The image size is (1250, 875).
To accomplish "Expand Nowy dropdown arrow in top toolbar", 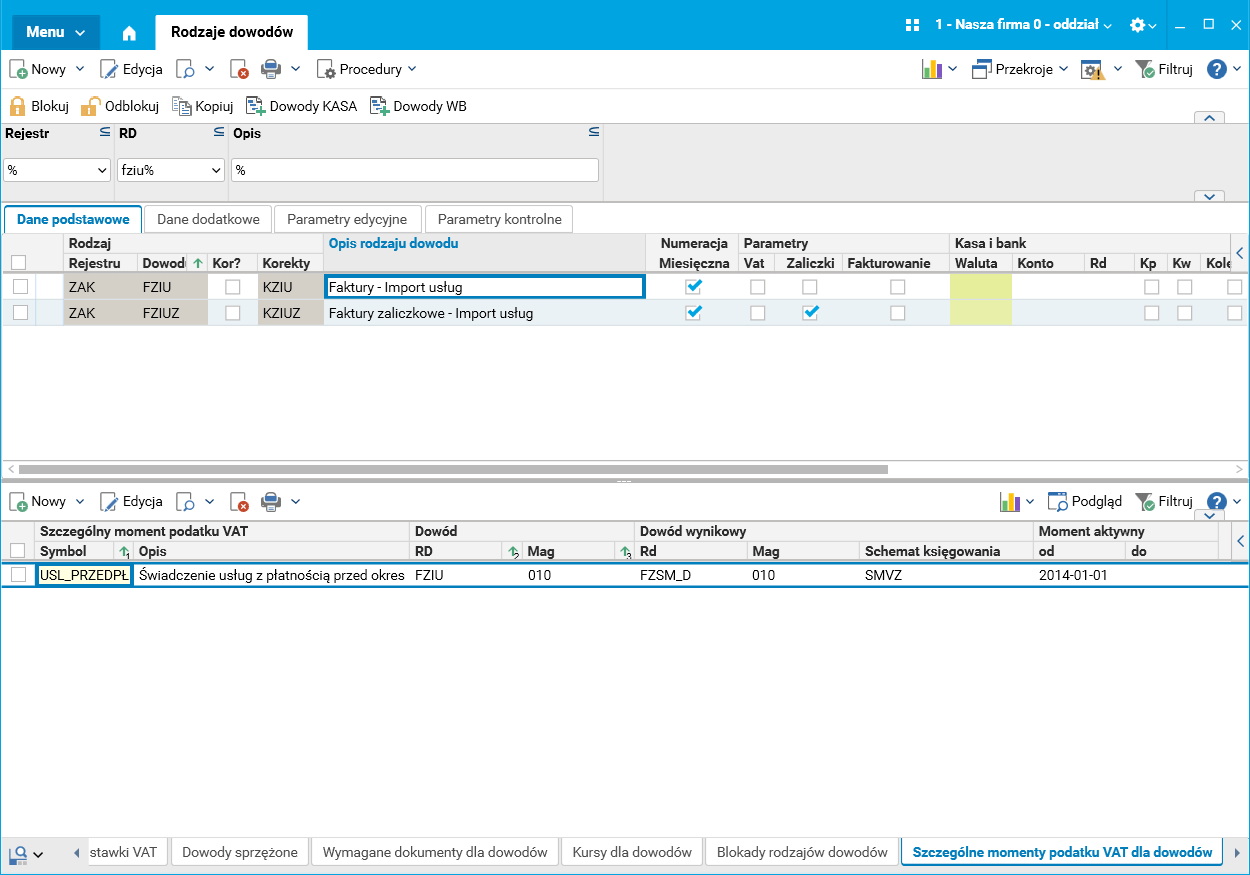I will [81, 69].
